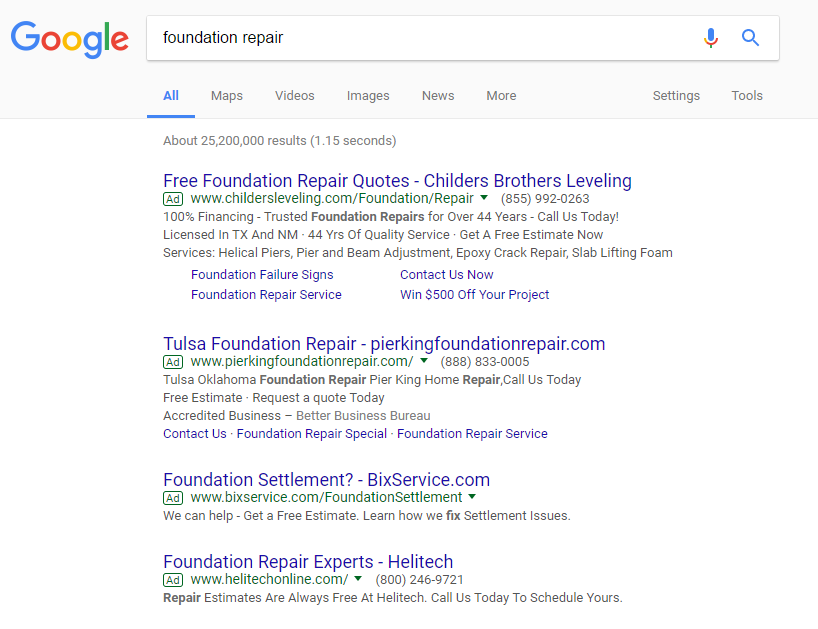Expand the dropdown arrow beside pierkingfoundationrepair.com
This screenshot has height=629, width=818.
point(423,362)
